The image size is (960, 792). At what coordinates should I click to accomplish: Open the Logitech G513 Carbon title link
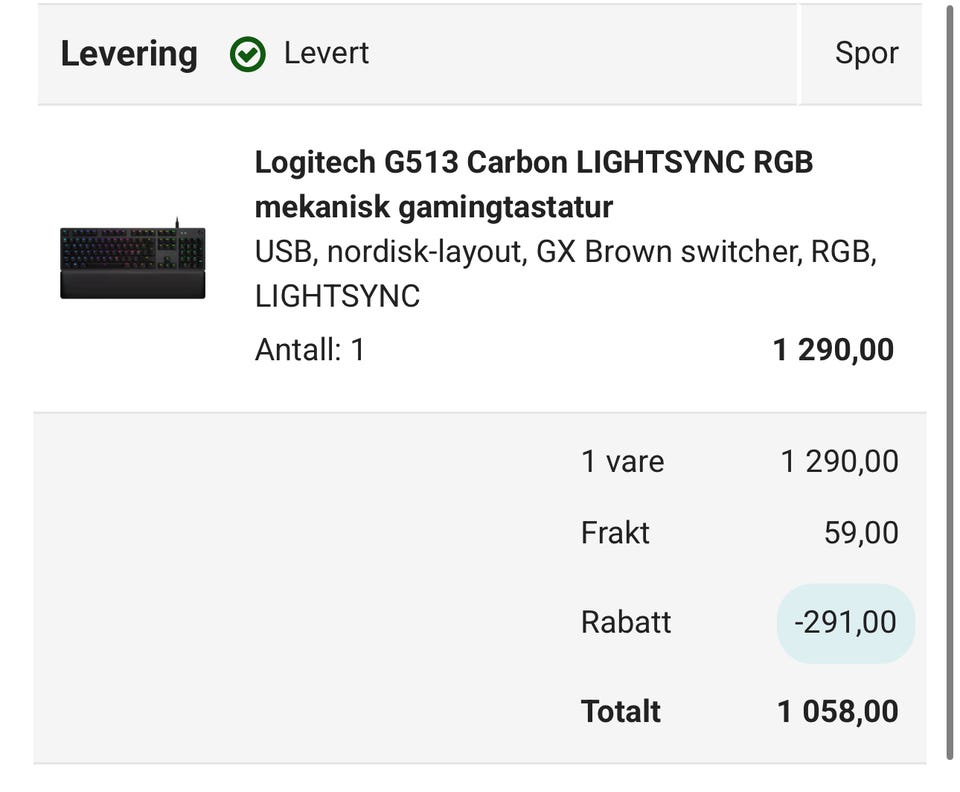point(533,162)
